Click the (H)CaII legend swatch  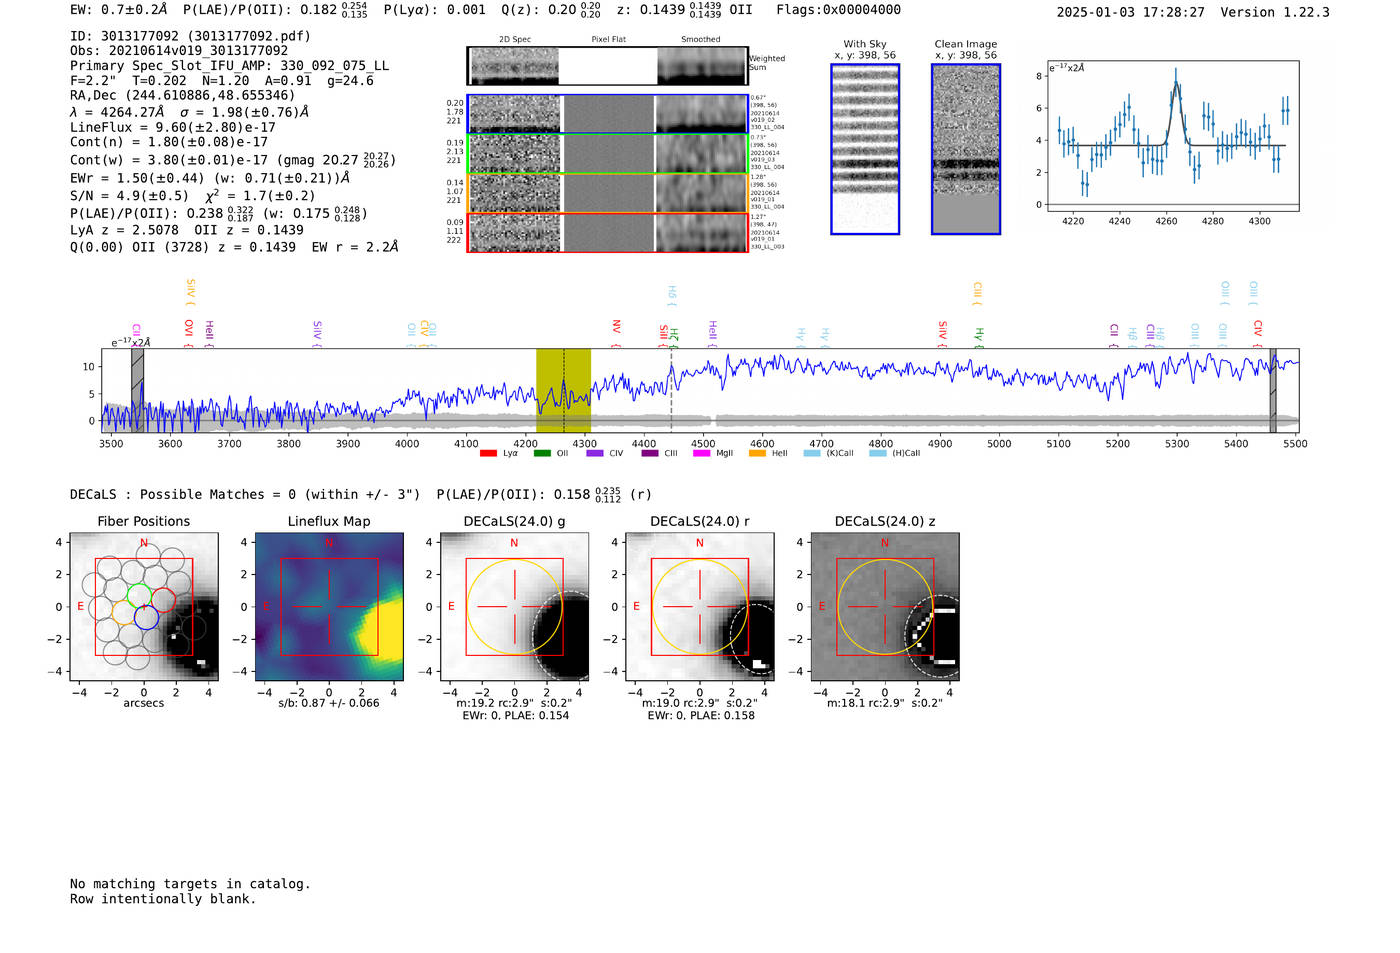click(x=878, y=454)
